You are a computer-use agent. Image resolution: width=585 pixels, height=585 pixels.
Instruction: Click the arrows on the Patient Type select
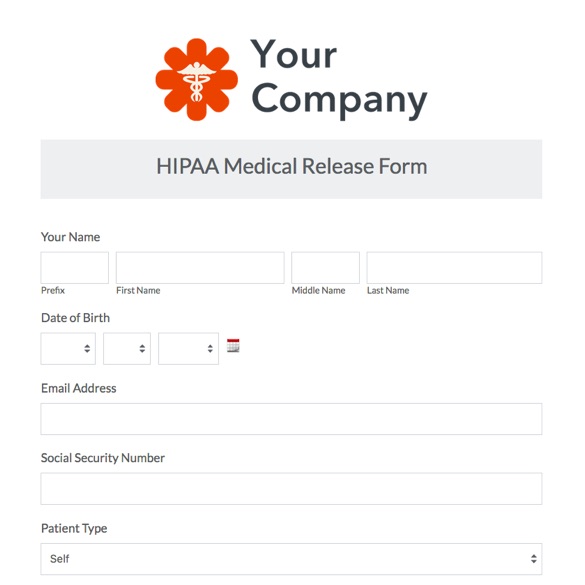(534, 559)
